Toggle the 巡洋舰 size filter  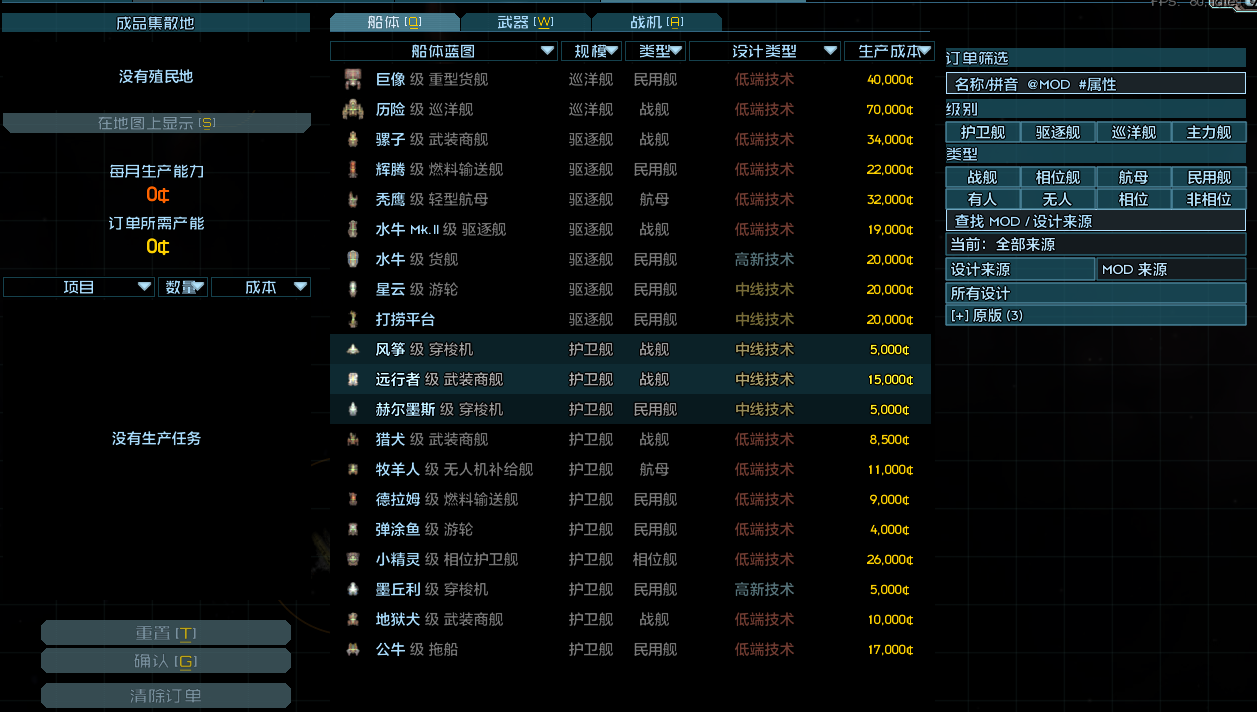tap(1133, 131)
